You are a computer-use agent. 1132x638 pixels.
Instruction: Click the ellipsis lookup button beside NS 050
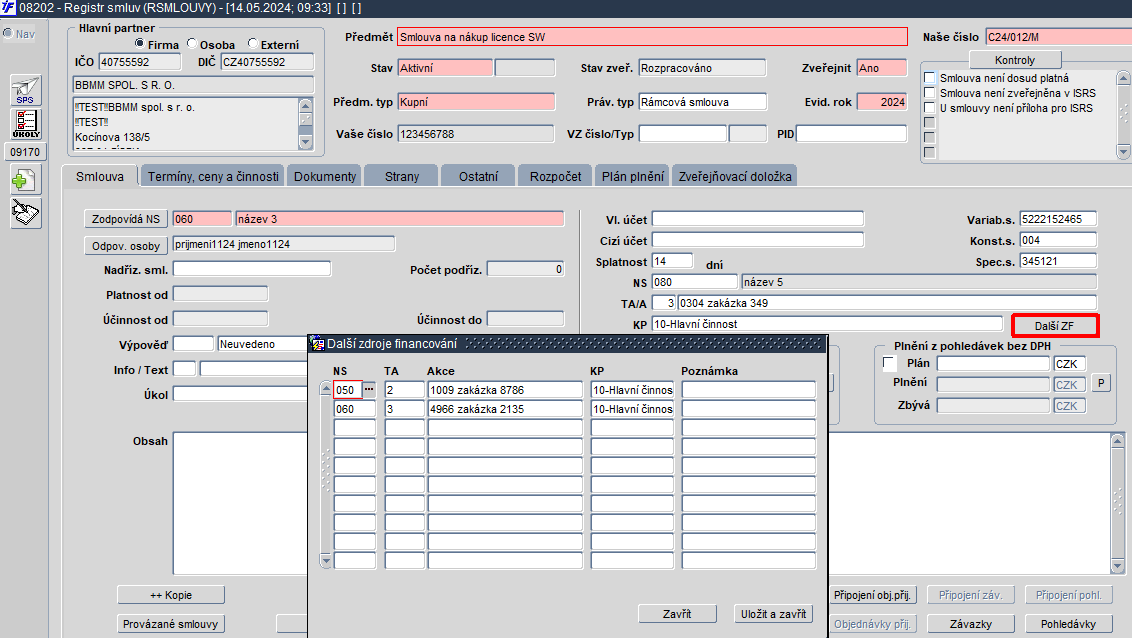click(x=369, y=390)
